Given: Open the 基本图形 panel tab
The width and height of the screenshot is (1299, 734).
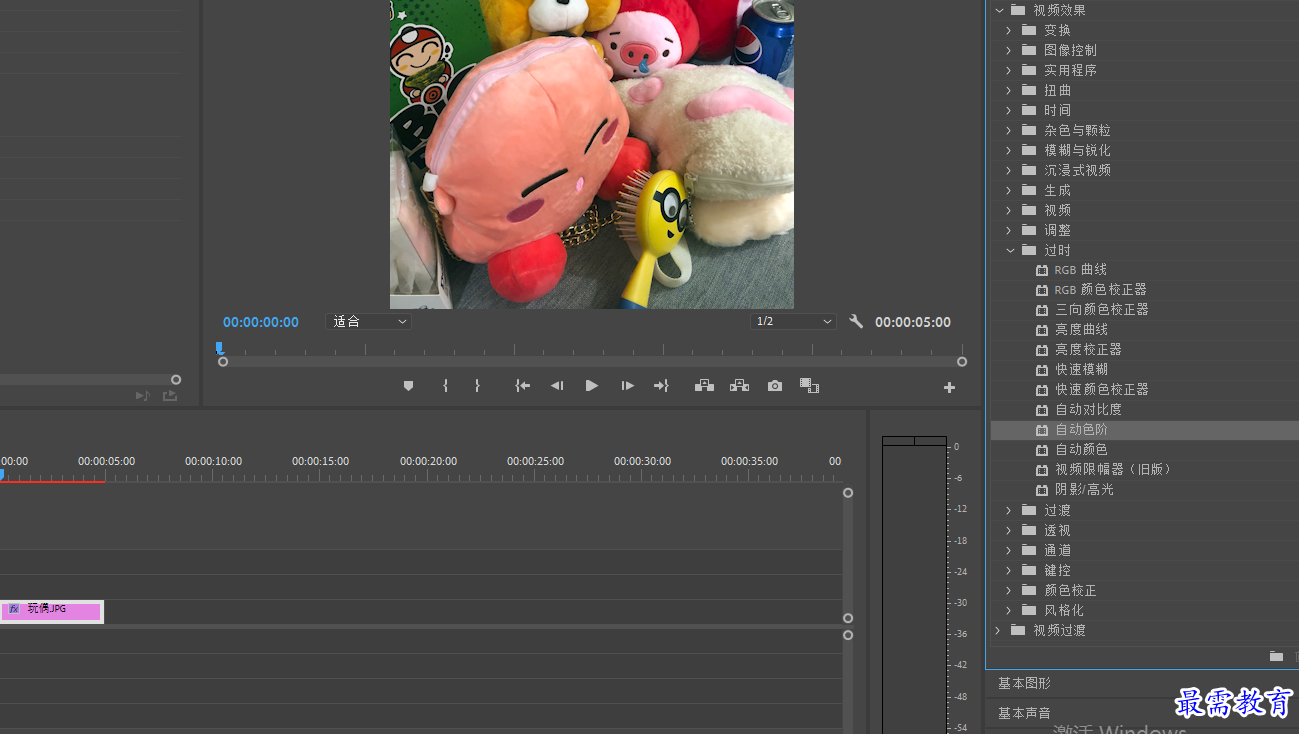Looking at the screenshot, I should [x=1024, y=683].
